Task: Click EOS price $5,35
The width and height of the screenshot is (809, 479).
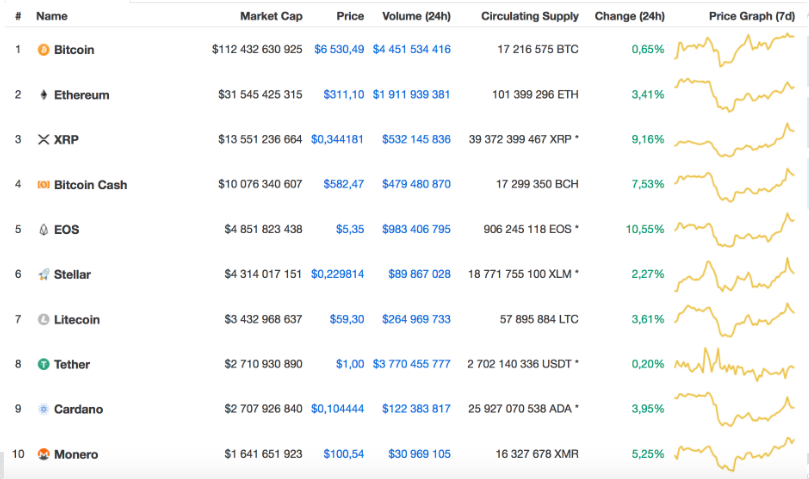Action: click(350, 229)
